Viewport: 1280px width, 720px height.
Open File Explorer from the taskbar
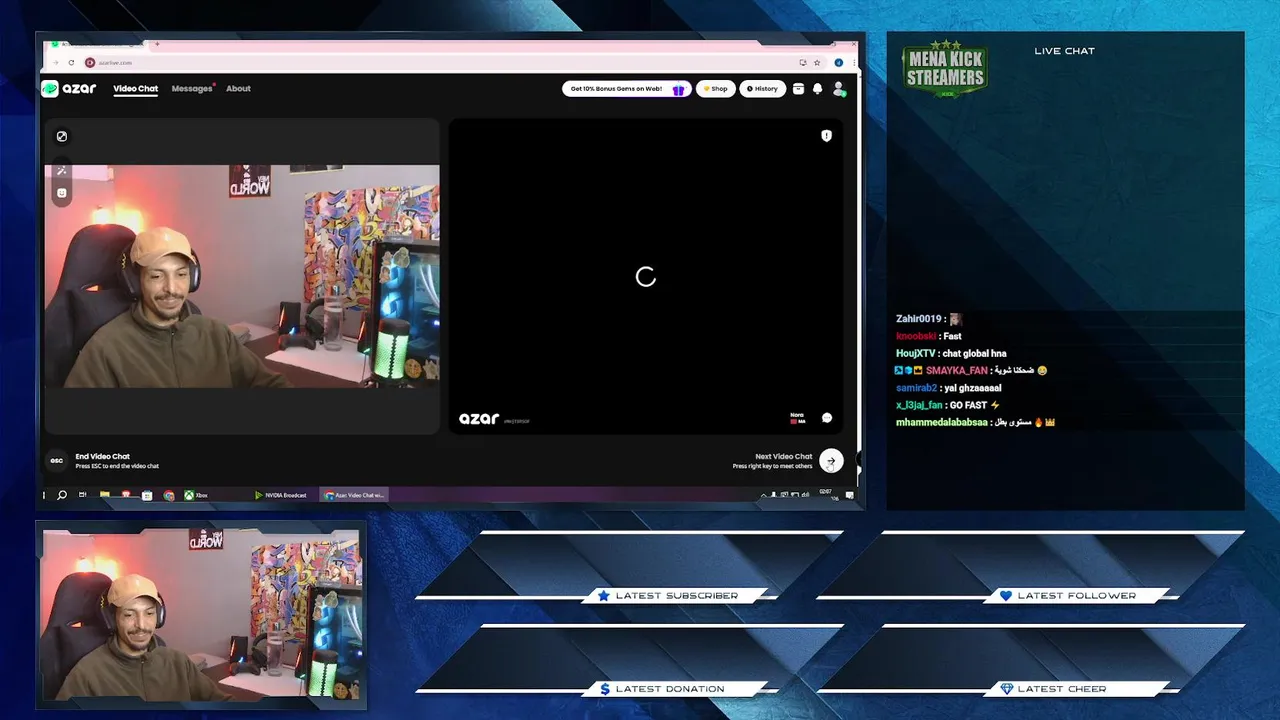(104, 495)
